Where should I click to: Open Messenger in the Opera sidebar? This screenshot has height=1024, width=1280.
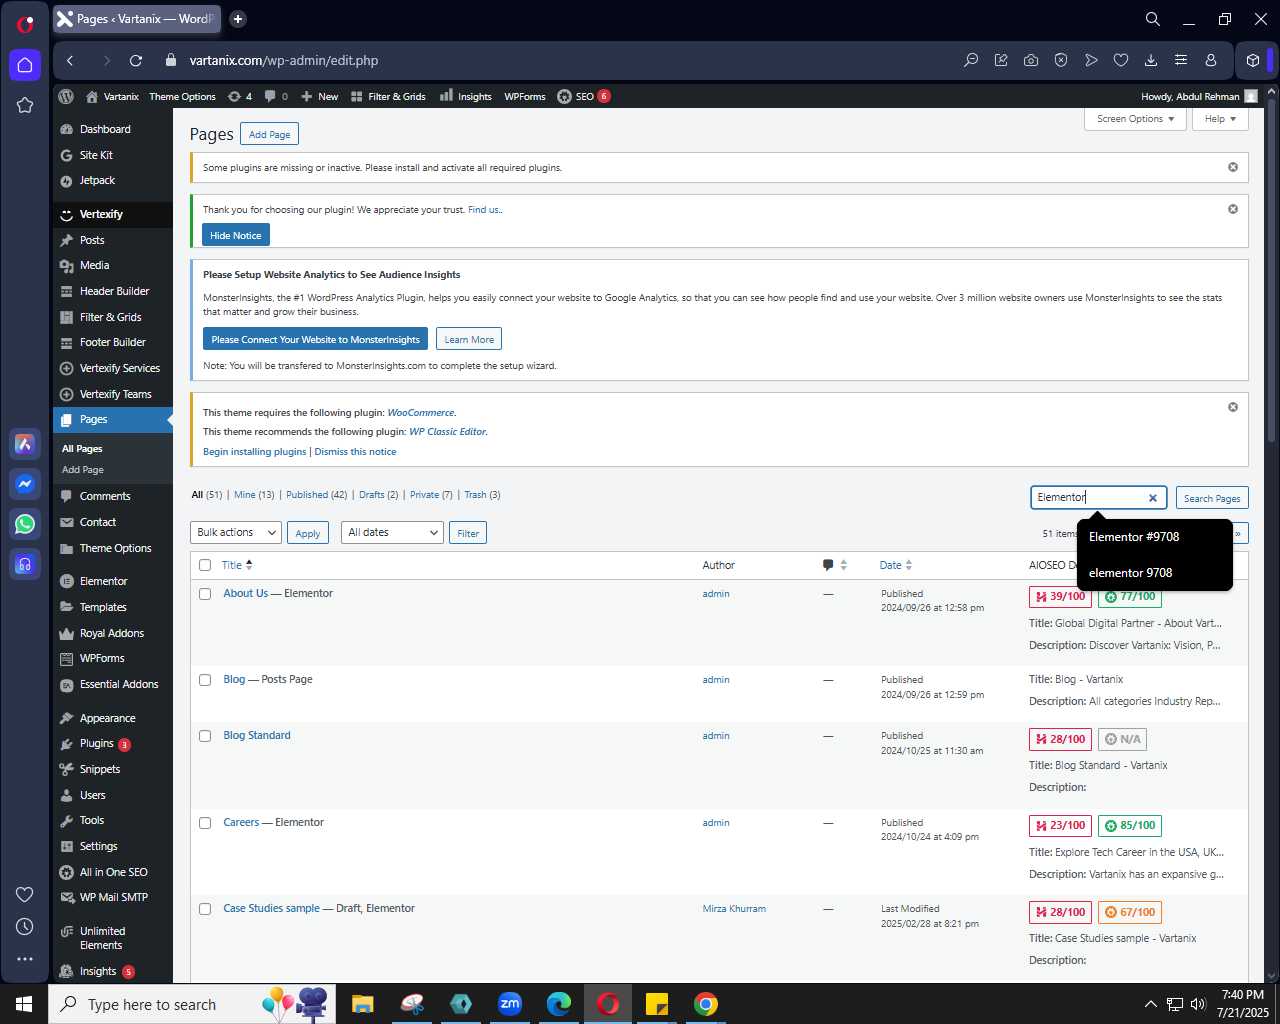(x=25, y=484)
